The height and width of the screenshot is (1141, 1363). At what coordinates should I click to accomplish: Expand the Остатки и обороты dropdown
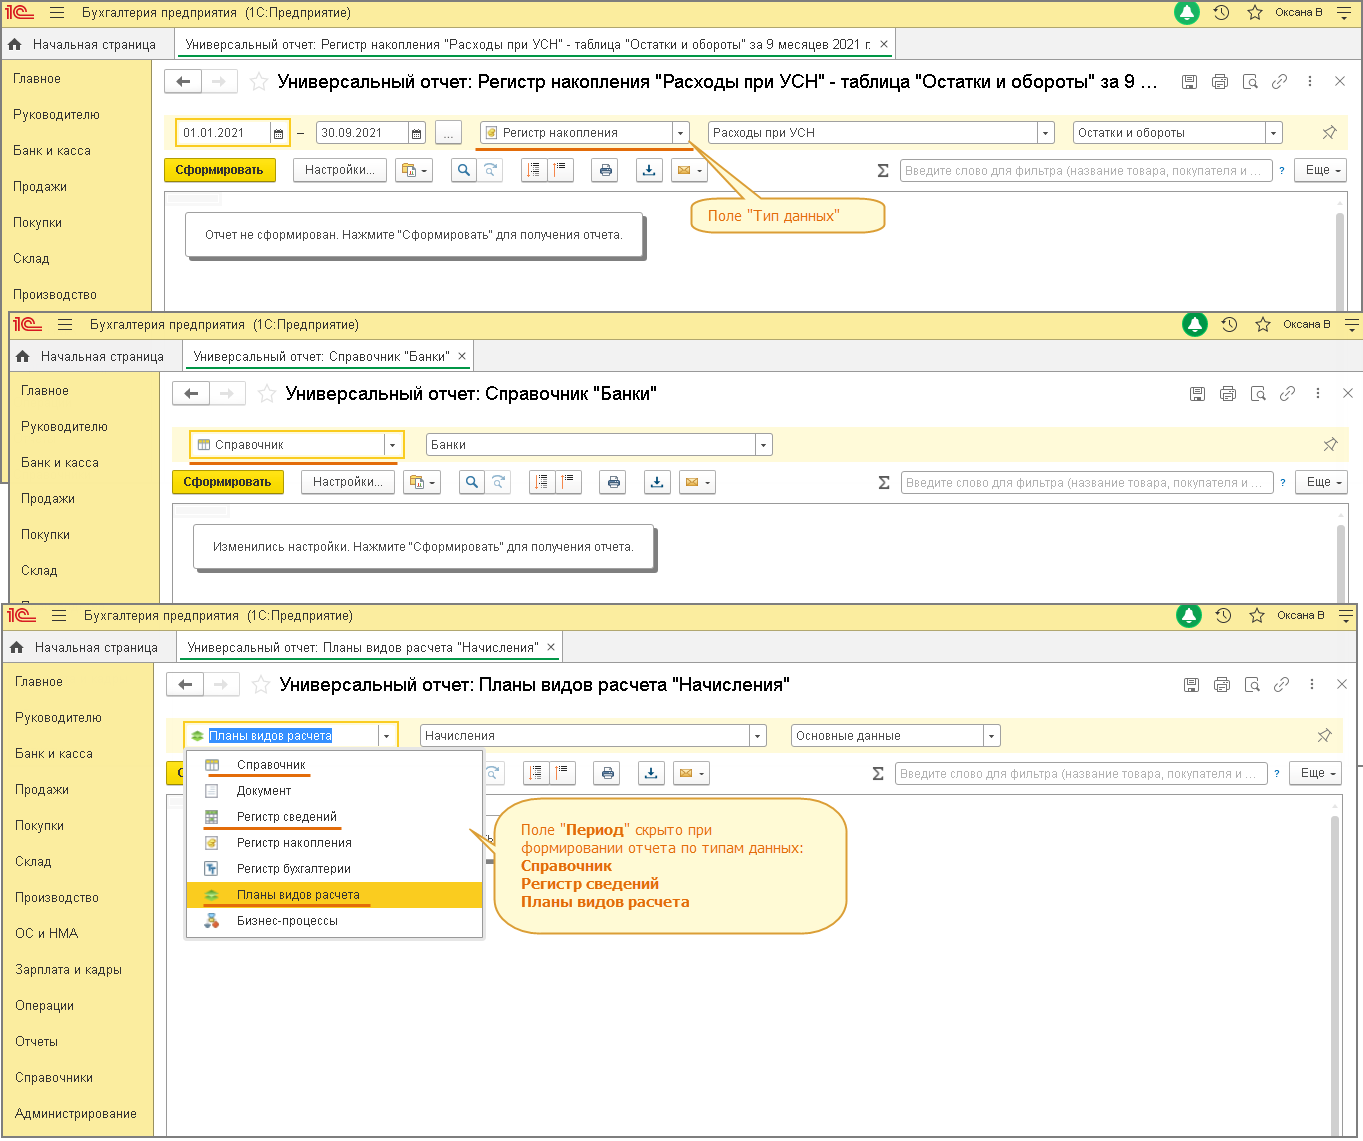[1273, 133]
